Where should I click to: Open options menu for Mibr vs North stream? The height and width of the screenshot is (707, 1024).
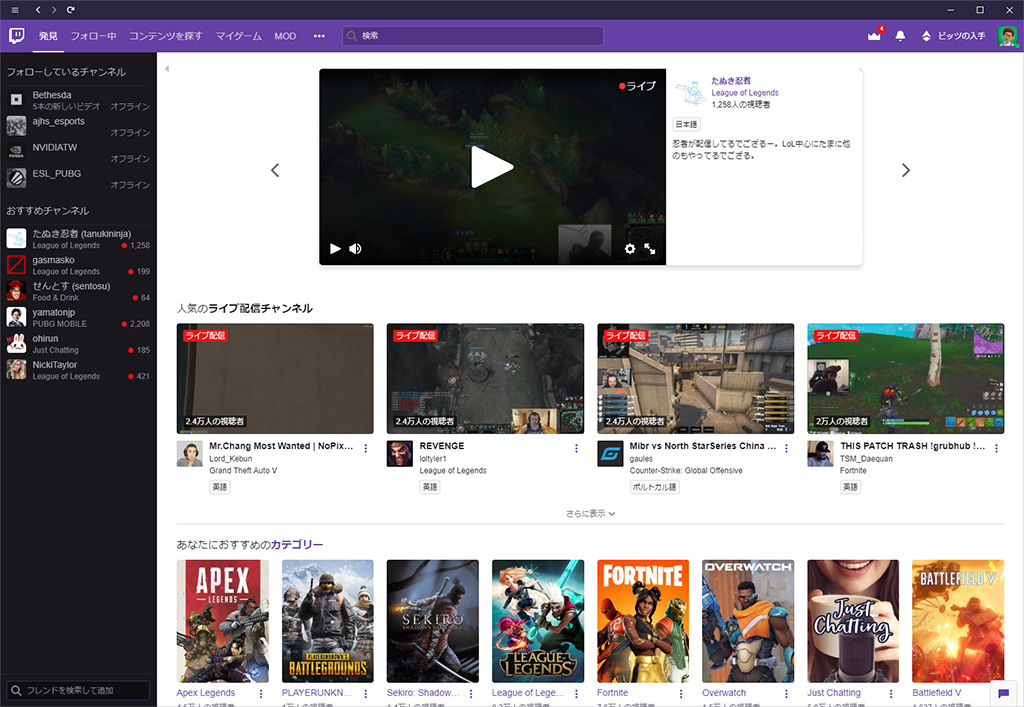click(786, 448)
